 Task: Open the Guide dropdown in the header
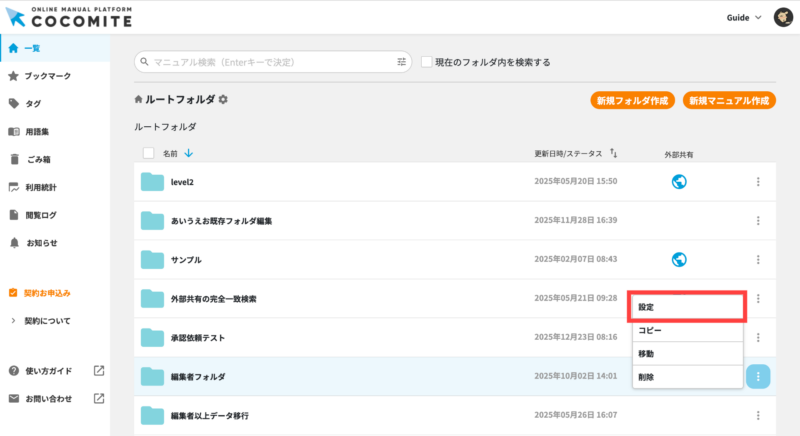coord(743,18)
